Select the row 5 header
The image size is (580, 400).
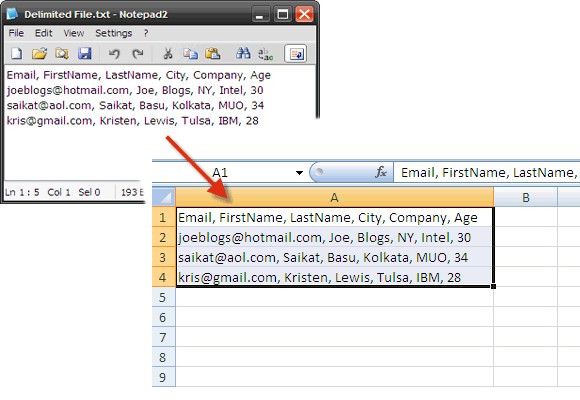click(163, 297)
